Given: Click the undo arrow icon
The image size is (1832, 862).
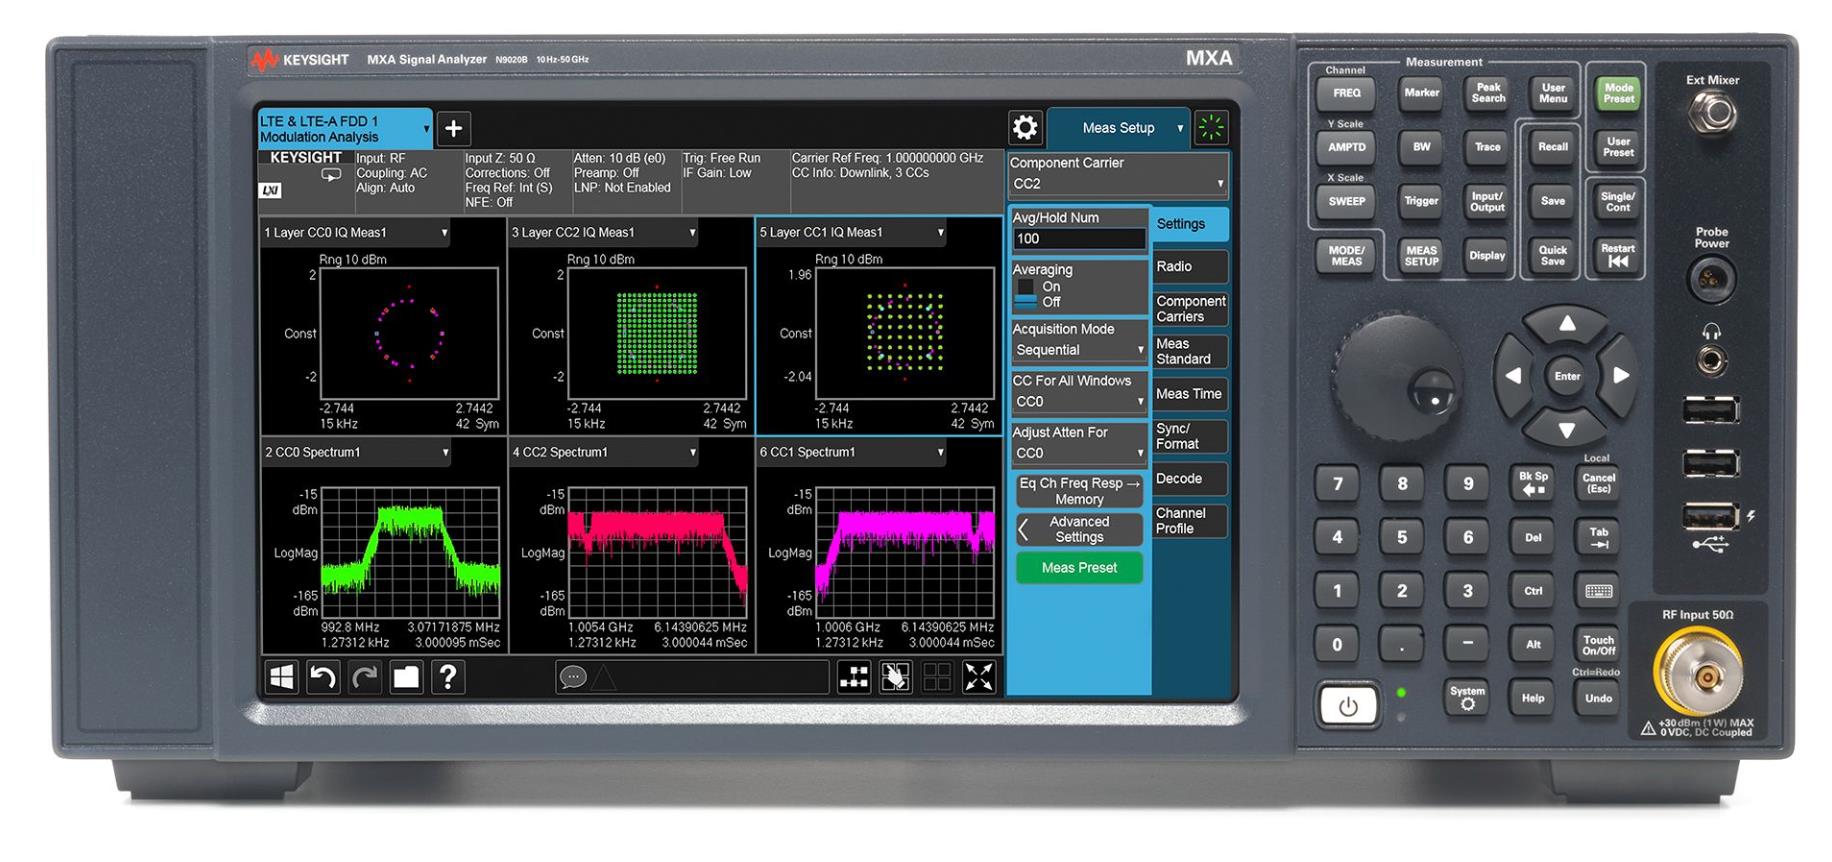Looking at the screenshot, I should coord(323,677).
